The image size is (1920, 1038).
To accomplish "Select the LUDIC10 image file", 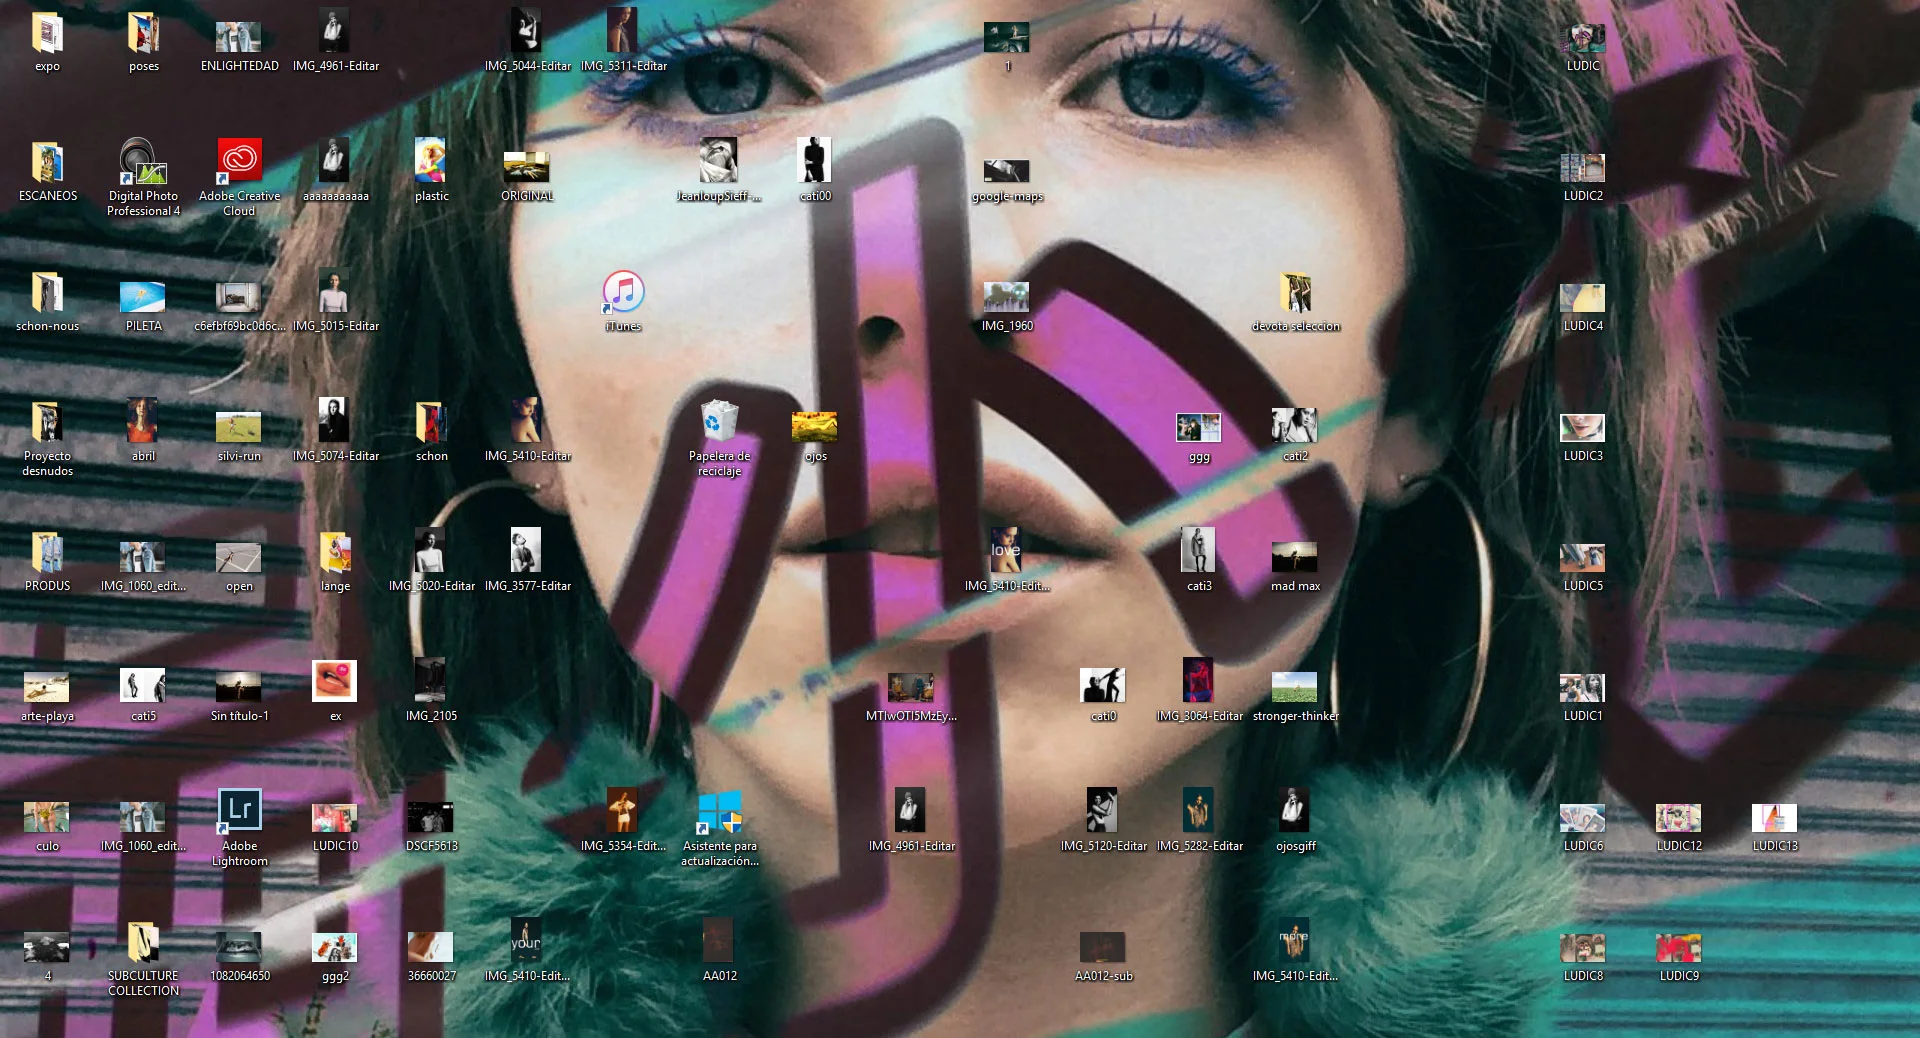I will (x=335, y=817).
